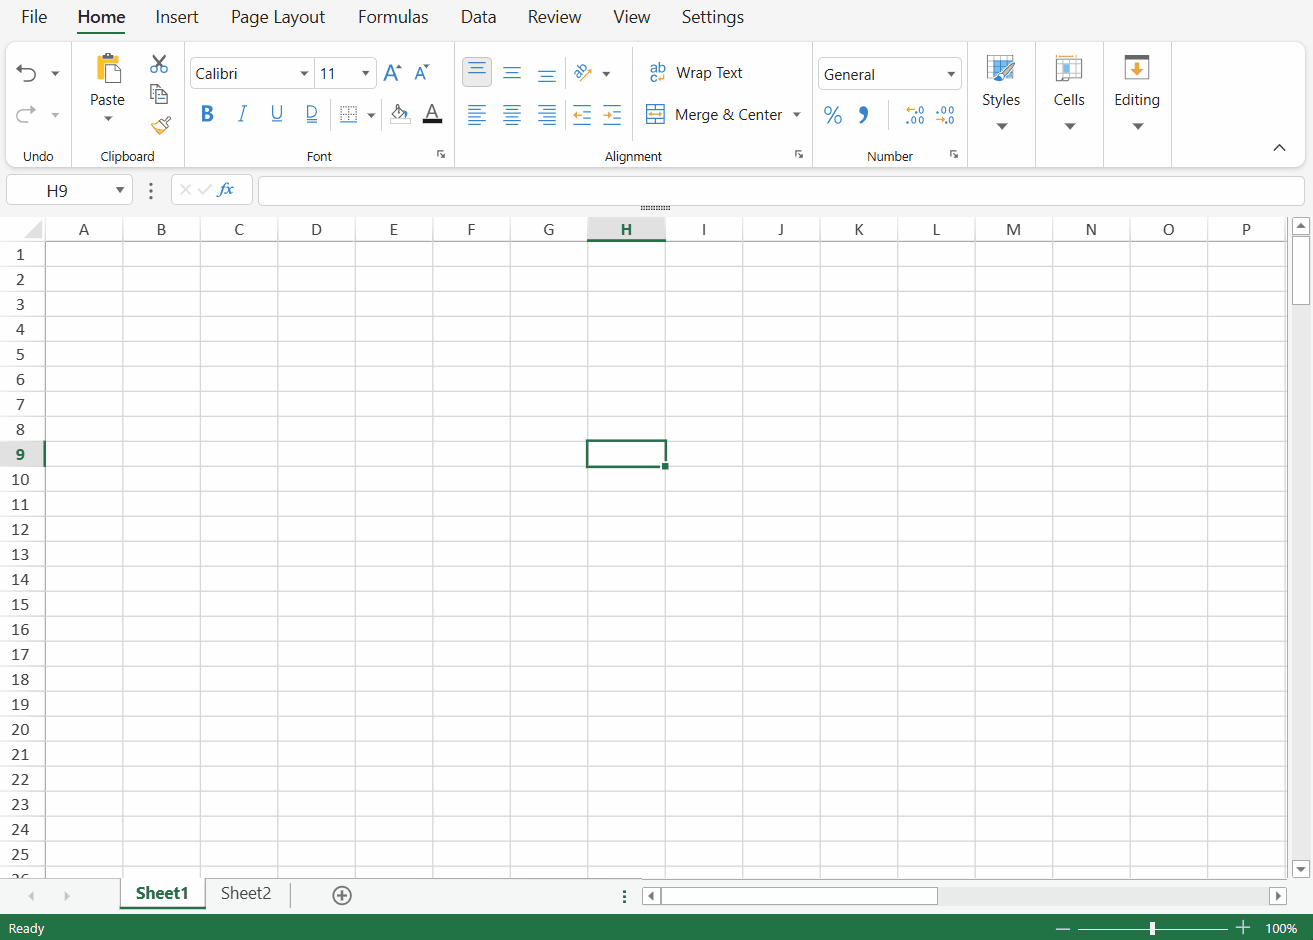This screenshot has height=940, width=1313.
Task: Switch to the Formulas tab
Action: pos(393,17)
